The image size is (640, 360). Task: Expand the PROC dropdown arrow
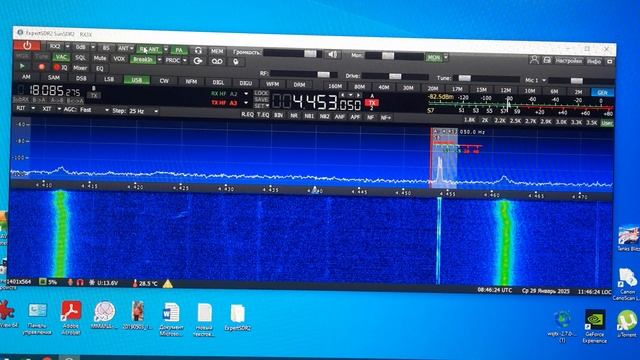[x=185, y=60]
